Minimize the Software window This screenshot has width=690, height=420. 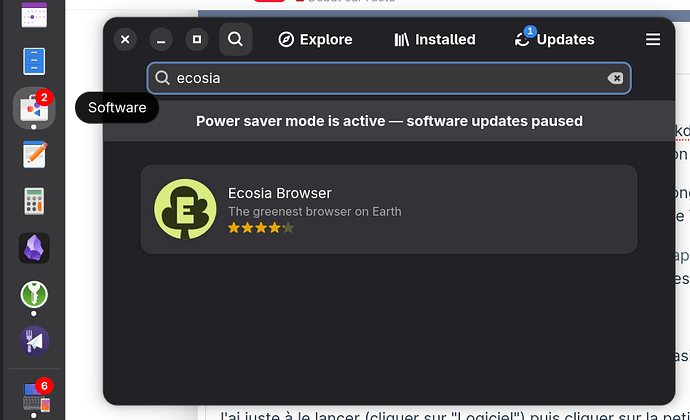(x=161, y=40)
